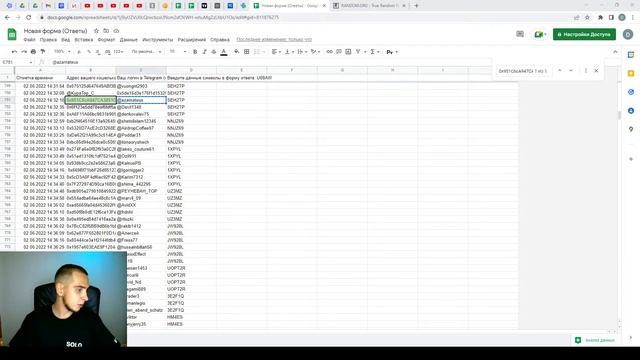Select the column A header
Viewport: 640px width, 360px height.
click(40, 70)
